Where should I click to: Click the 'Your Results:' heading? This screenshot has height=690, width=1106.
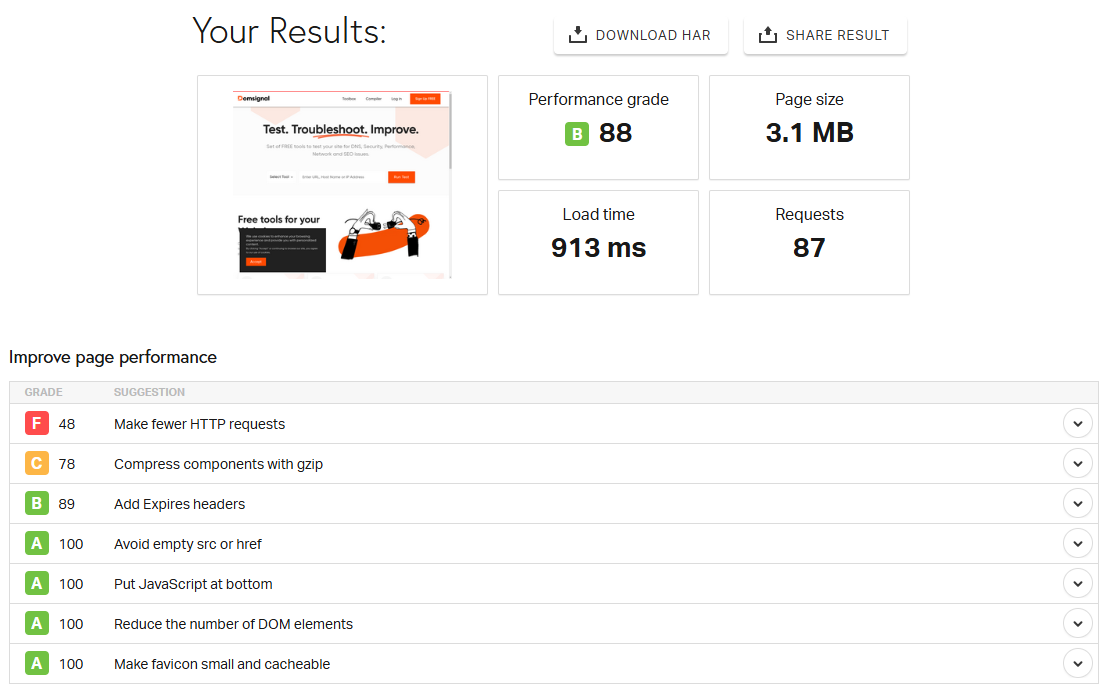click(289, 31)
